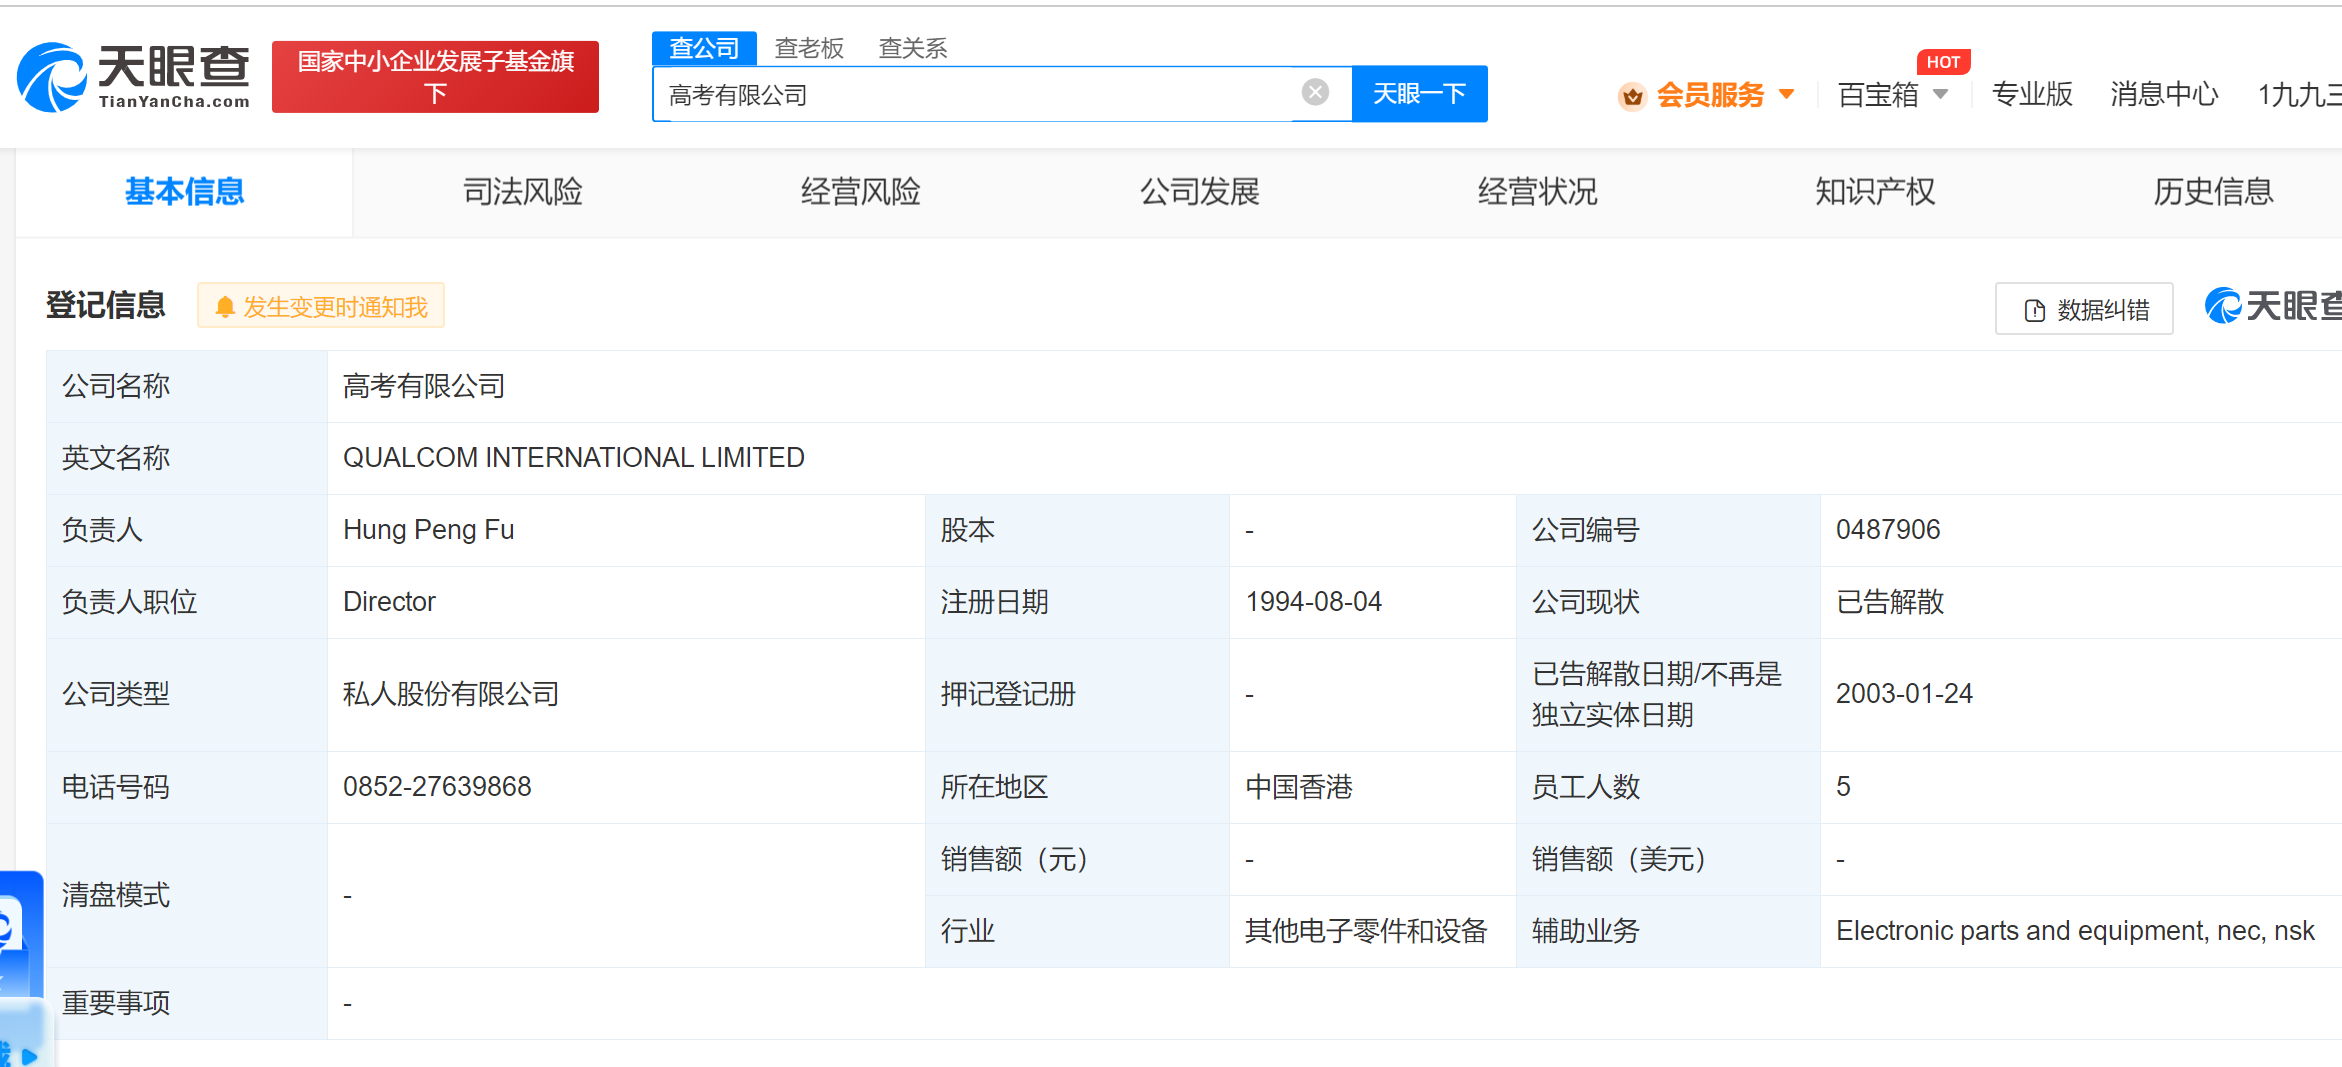Expand the 百宝箱 dropdown arrow
Screen dimensions: 2342x1067
pyautogui.click(x=1940, y=94)
